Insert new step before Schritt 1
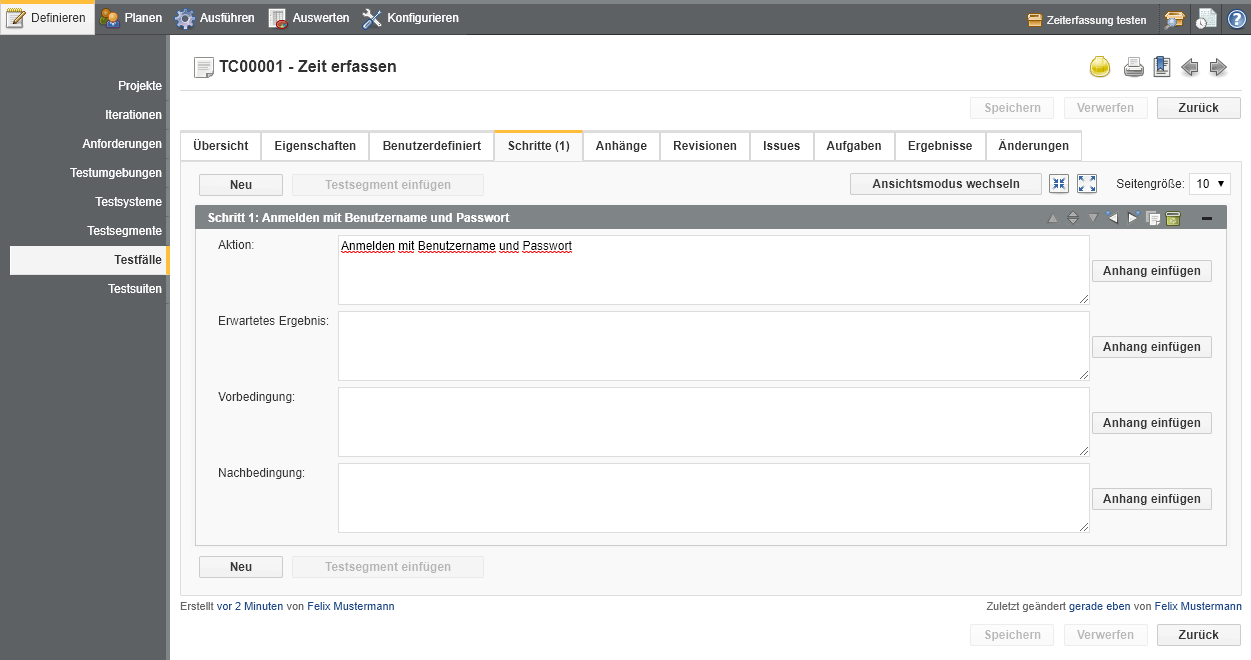The height and width of the screenshot is (660, 1251). (x=1112, y=217)
